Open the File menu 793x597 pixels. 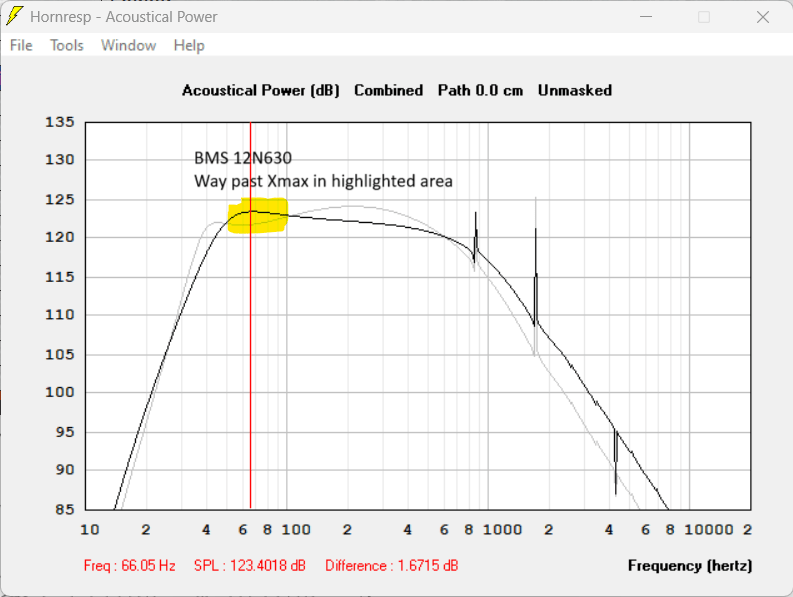(21, 46)
